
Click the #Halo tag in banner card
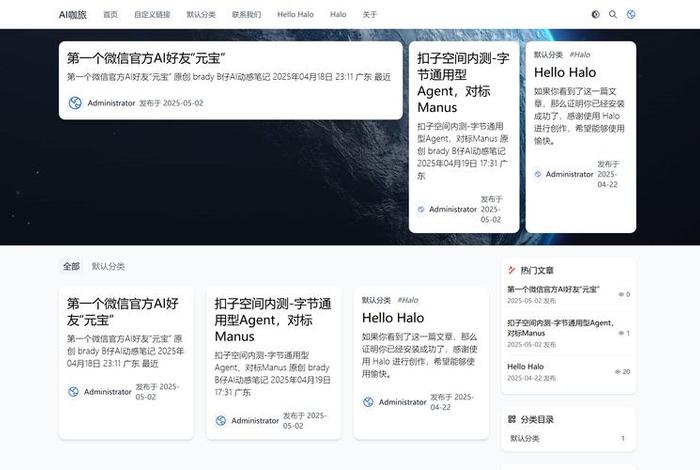[579, 54]
